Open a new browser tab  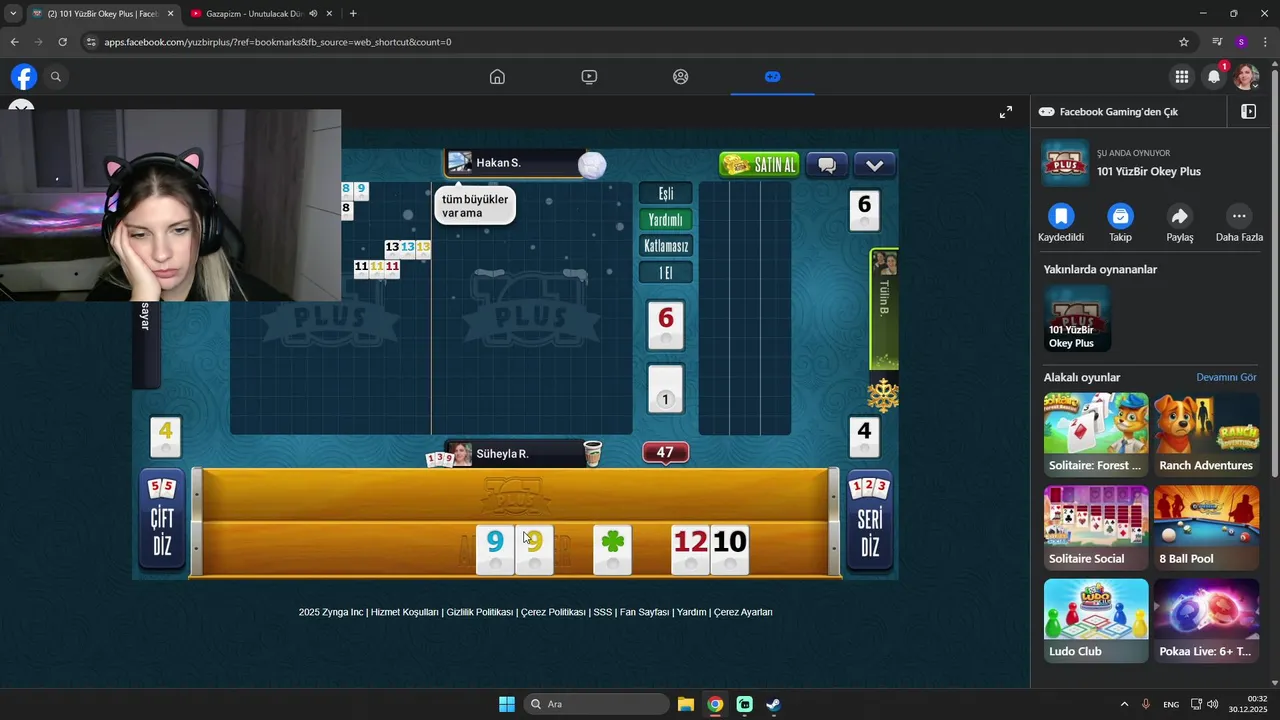353,14
